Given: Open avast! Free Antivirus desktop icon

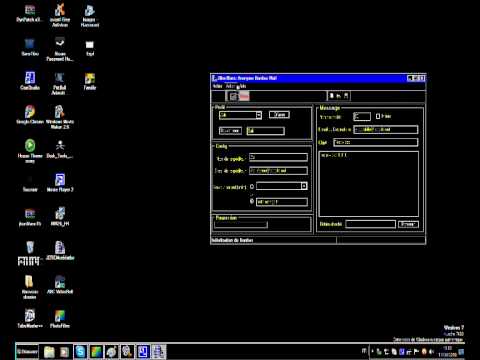Looking at the screenshot, I should (60, 15).
